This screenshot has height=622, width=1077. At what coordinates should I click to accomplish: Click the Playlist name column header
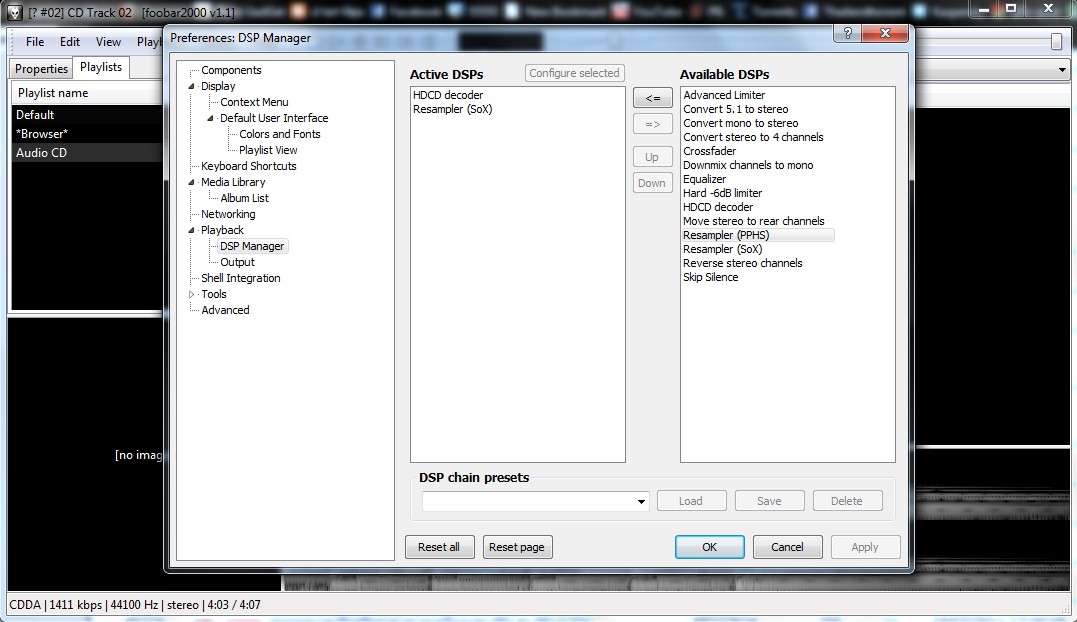(87, 93)
